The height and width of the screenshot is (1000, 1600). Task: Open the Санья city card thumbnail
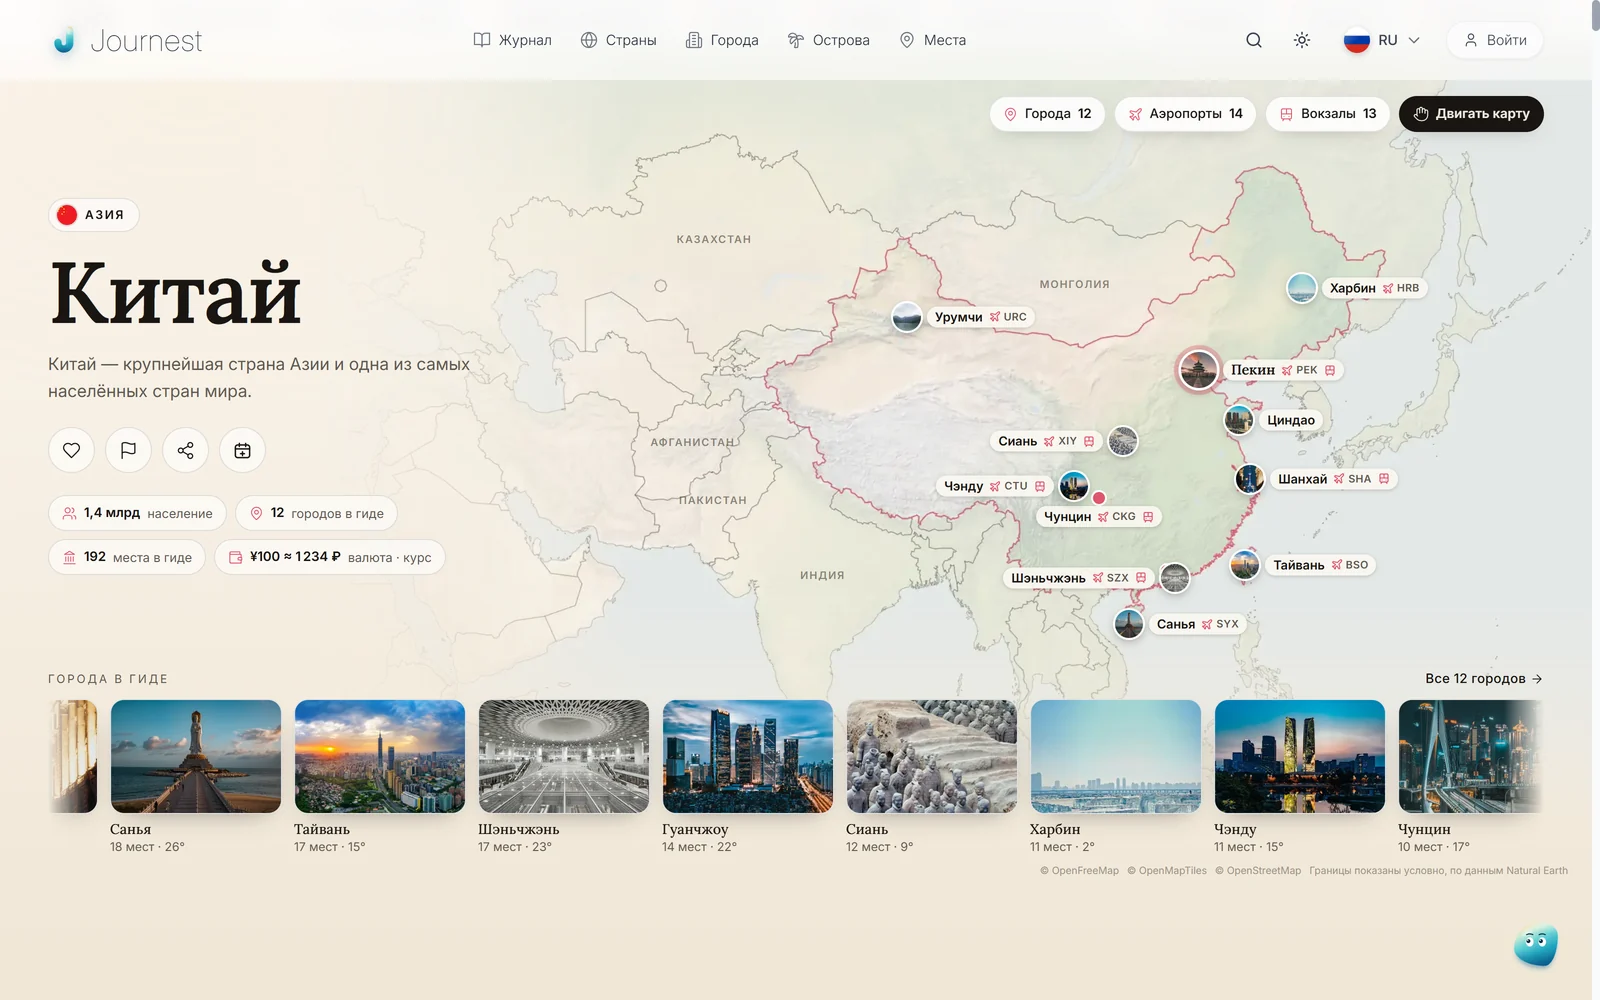196,756
